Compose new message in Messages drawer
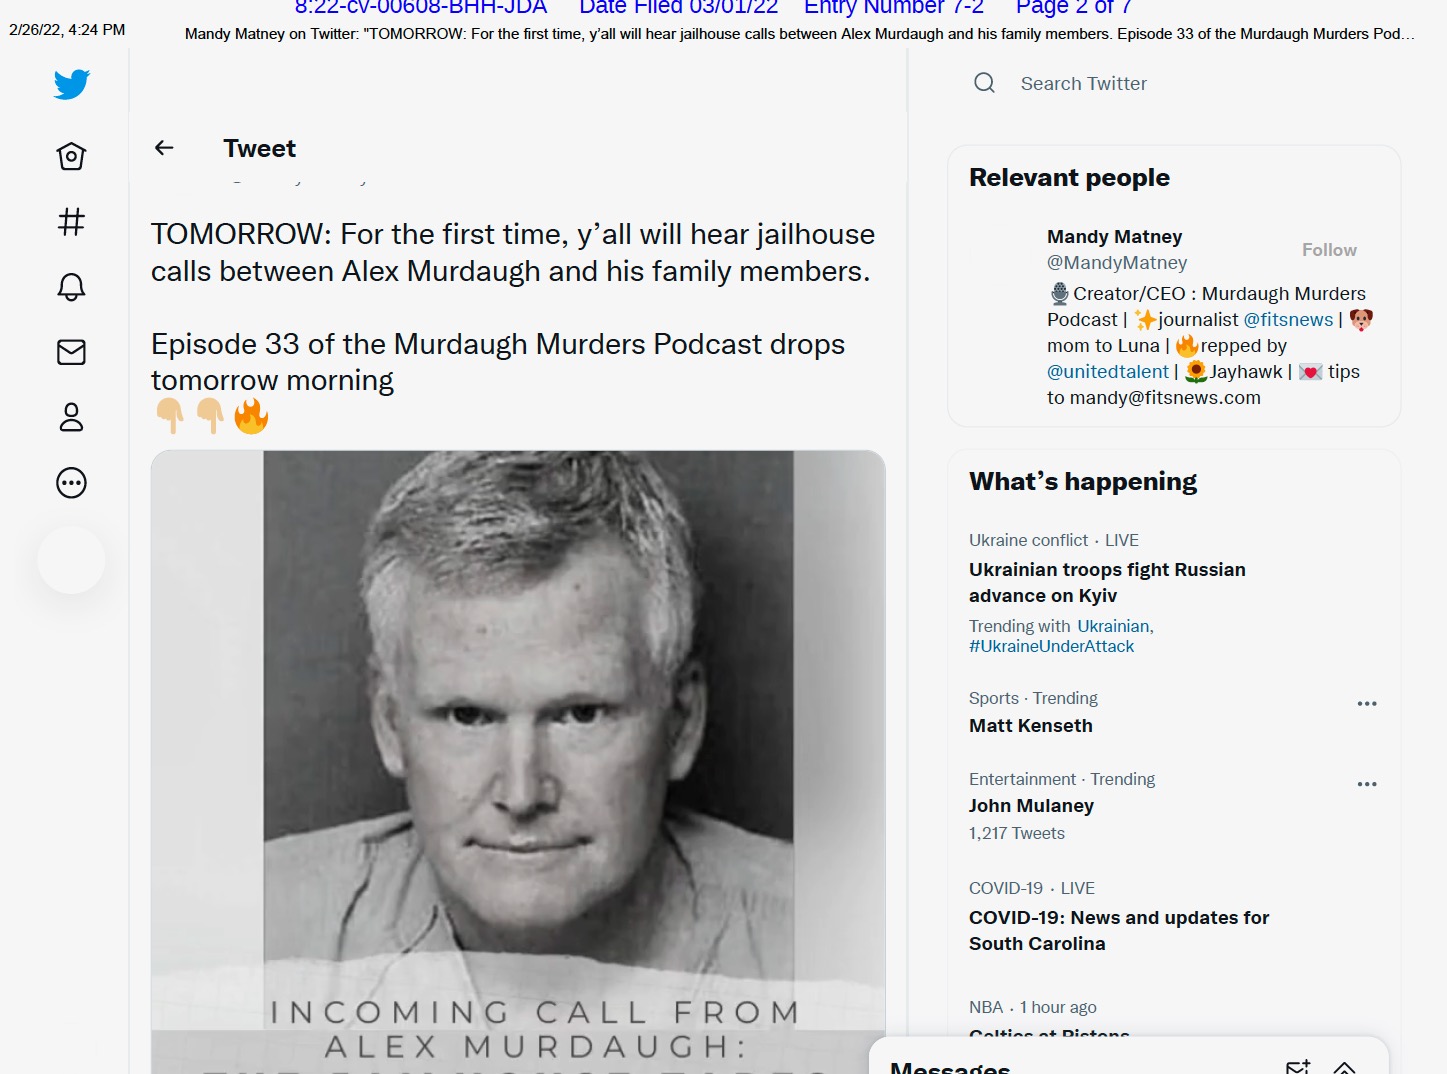Image resolution: width=1447 pixels, height=1074 pixels. (x=1297, y=1067)
